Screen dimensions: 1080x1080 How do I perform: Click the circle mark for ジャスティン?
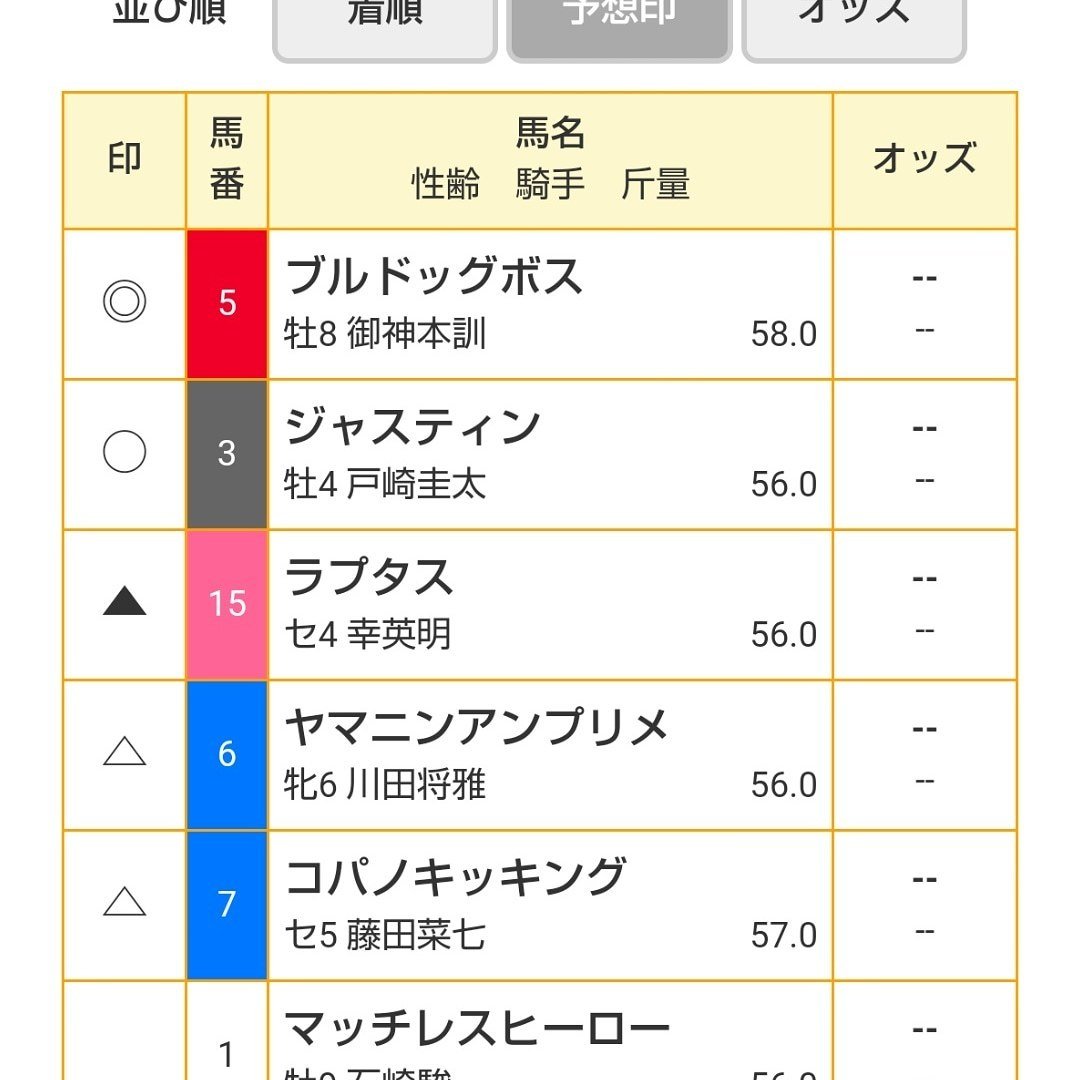point(125,452)
